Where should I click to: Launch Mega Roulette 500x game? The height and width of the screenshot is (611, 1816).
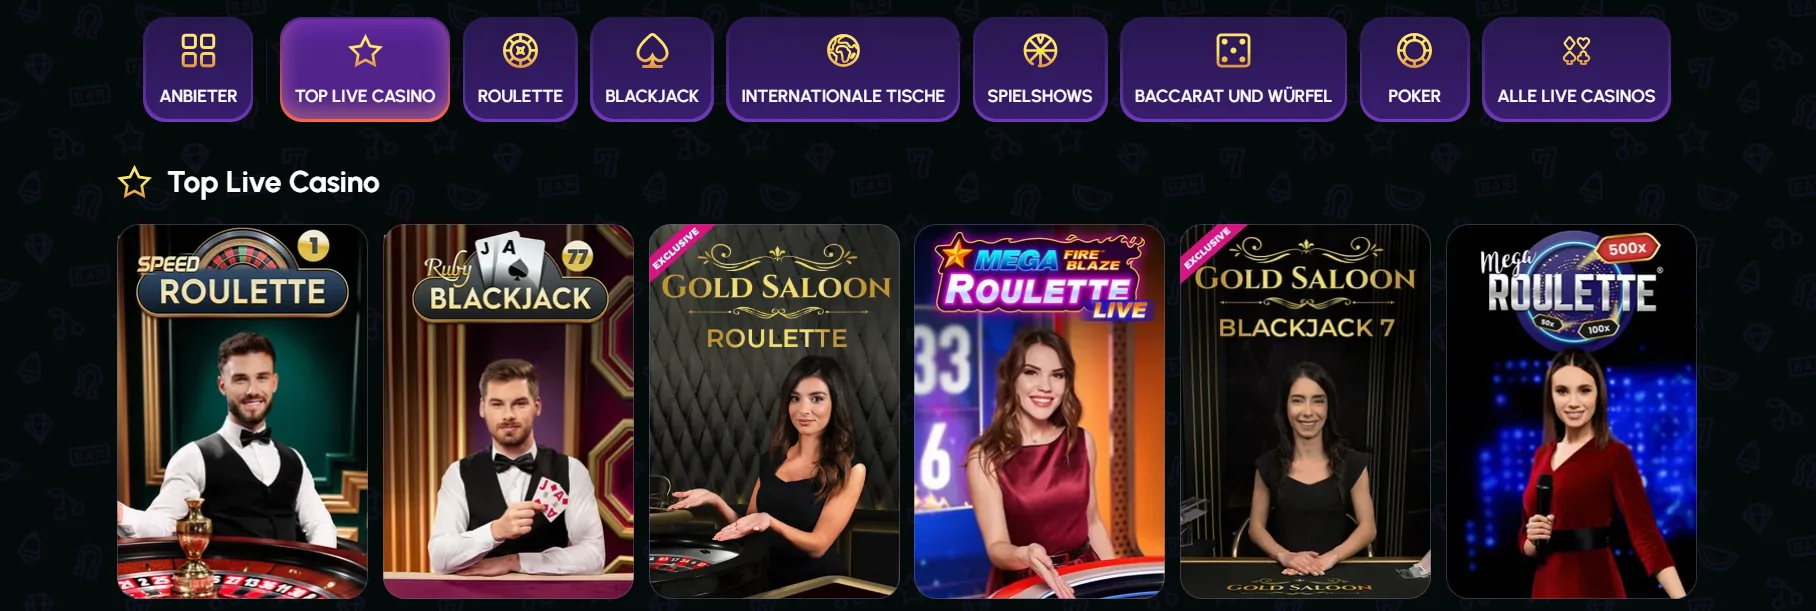point(1571,411)
